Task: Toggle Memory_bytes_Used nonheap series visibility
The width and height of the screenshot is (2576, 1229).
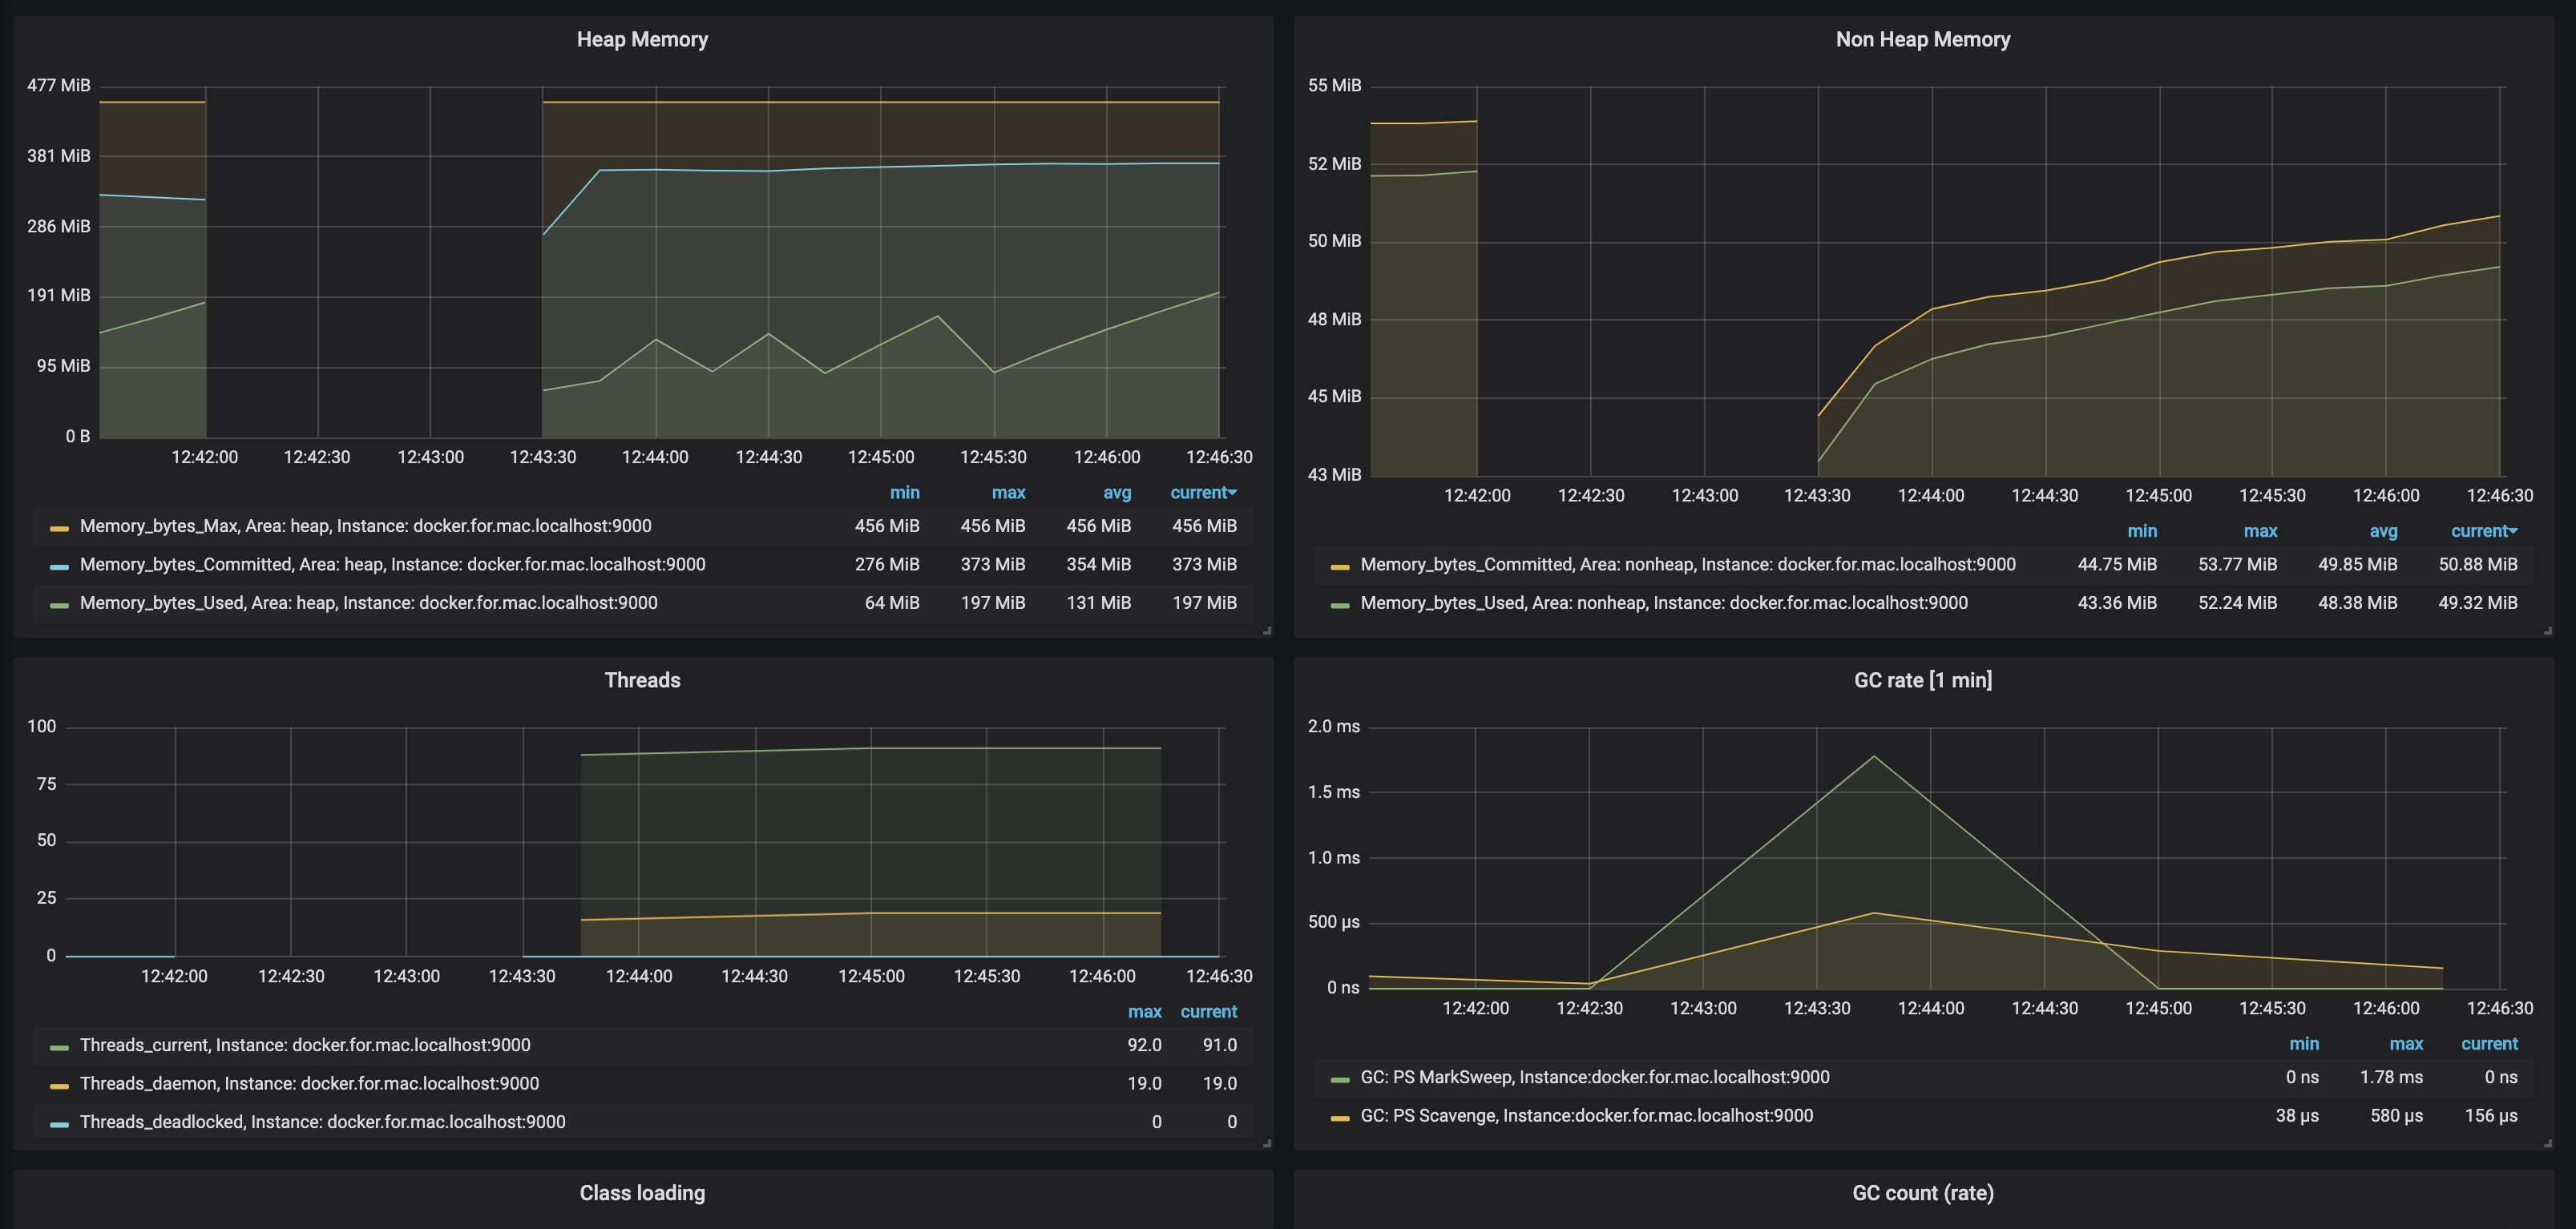Action: click(1663, 603)
